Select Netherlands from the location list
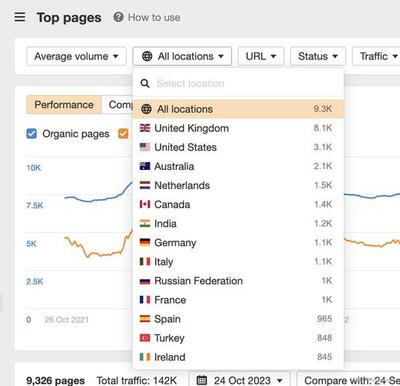The image size is (400, 386). [238, 185]
